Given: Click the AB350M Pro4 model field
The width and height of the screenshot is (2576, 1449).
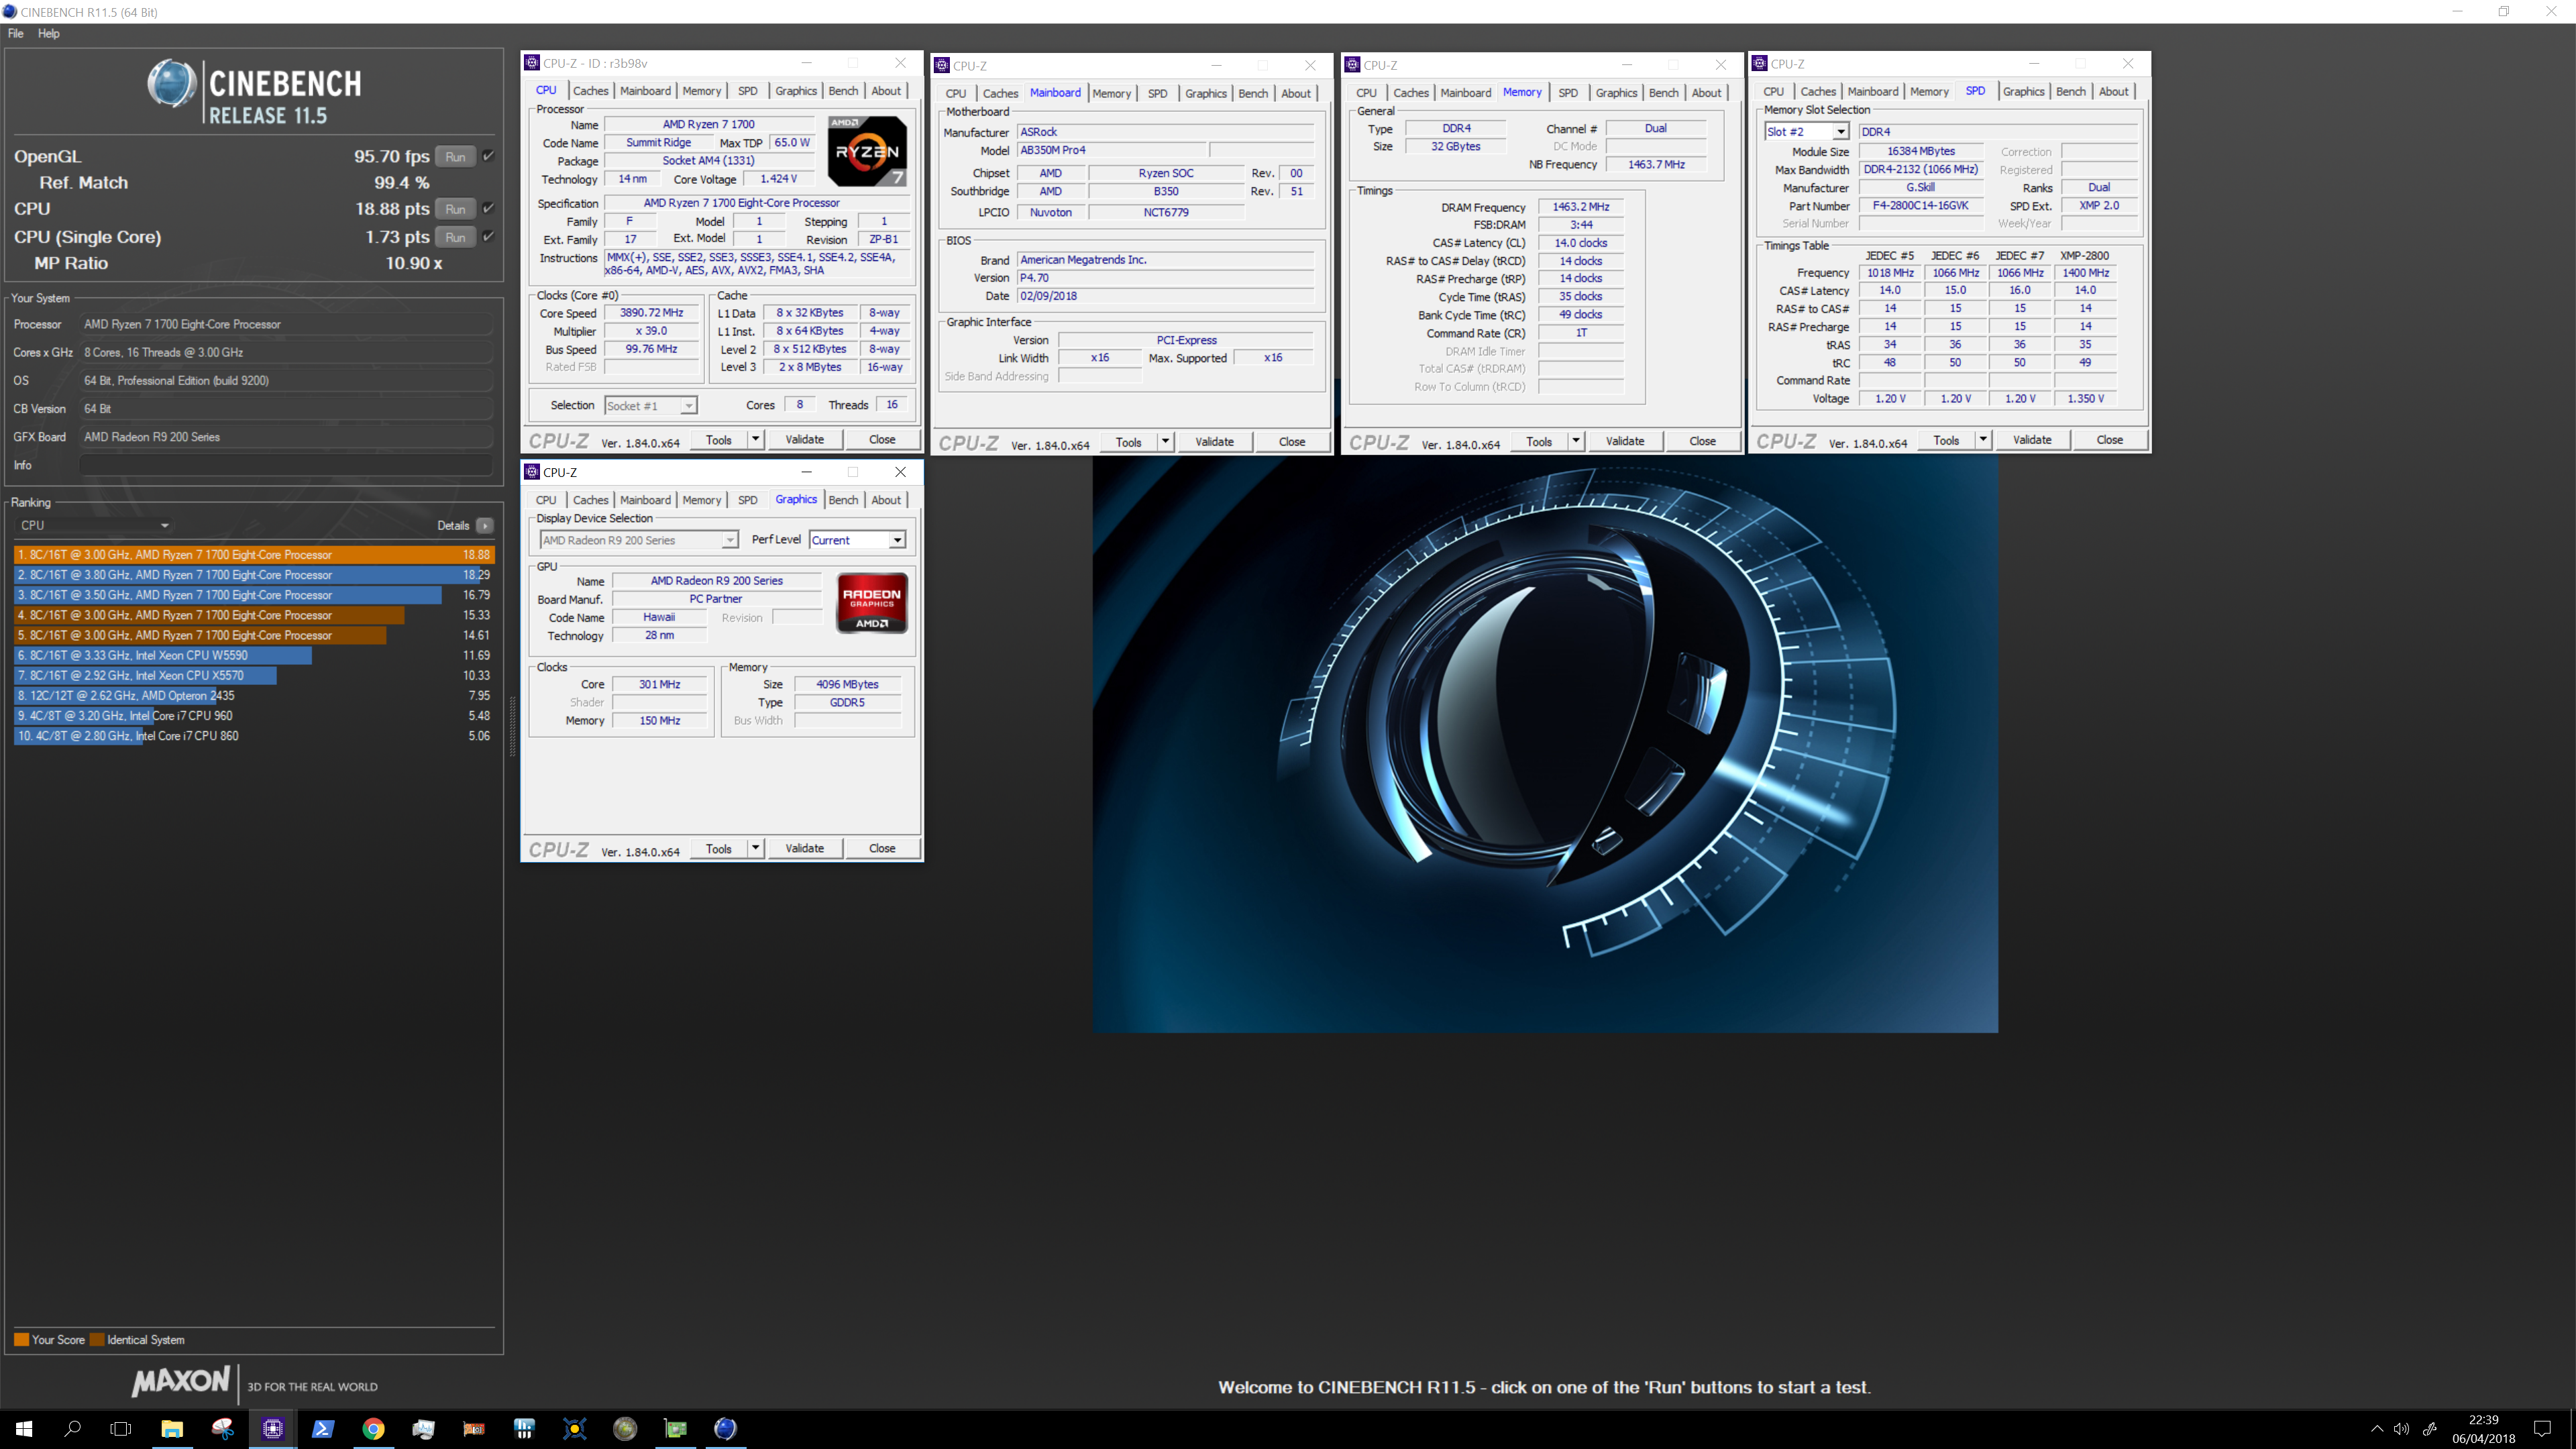Looking at the screenshot, I should [1112, 150].
